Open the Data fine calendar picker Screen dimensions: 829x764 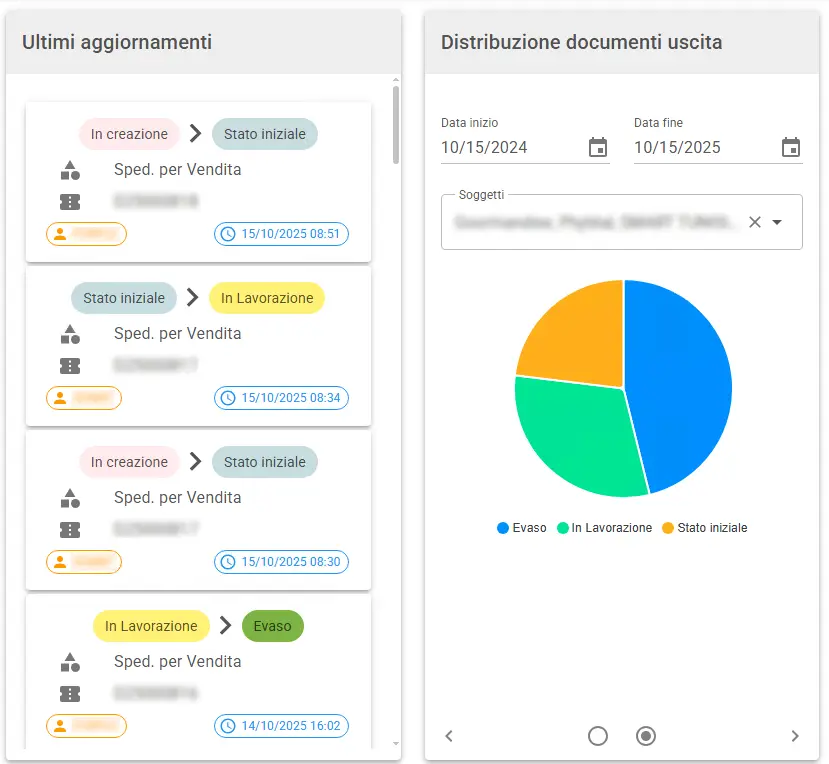pyautogui.click(x=790, y=147)
